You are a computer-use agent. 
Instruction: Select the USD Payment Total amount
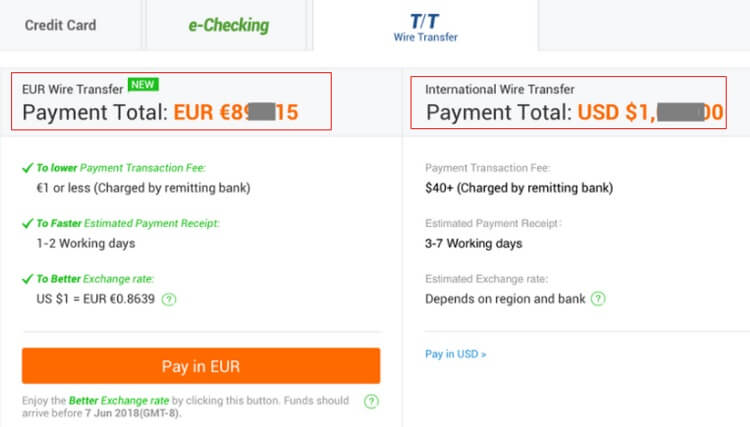[650, 113]
